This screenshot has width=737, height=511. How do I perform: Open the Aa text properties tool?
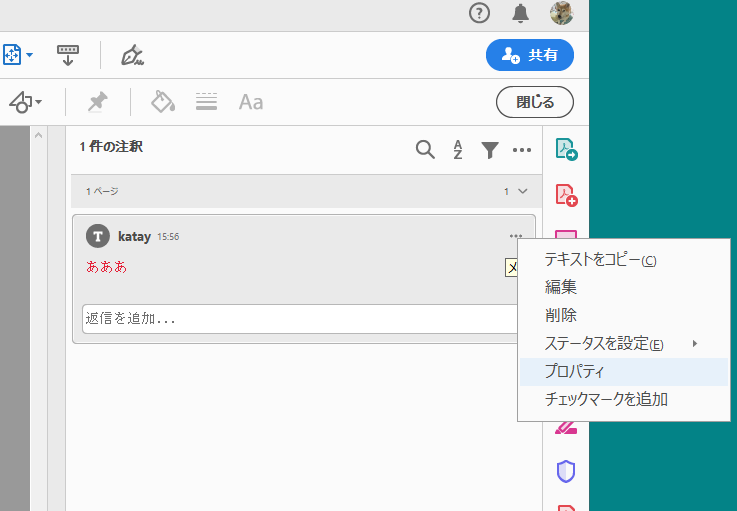pos(251,102)
